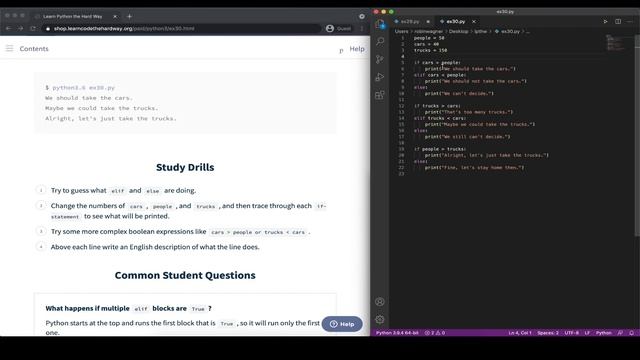Viewport: 640px width, 360px height.
Task: Click the browser address bar URL
Action: tap(124, 29)
